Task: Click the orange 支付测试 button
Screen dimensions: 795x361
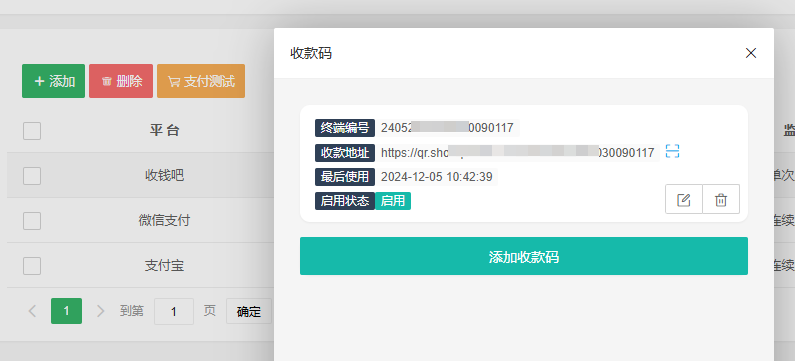Action: pos(201,81)
